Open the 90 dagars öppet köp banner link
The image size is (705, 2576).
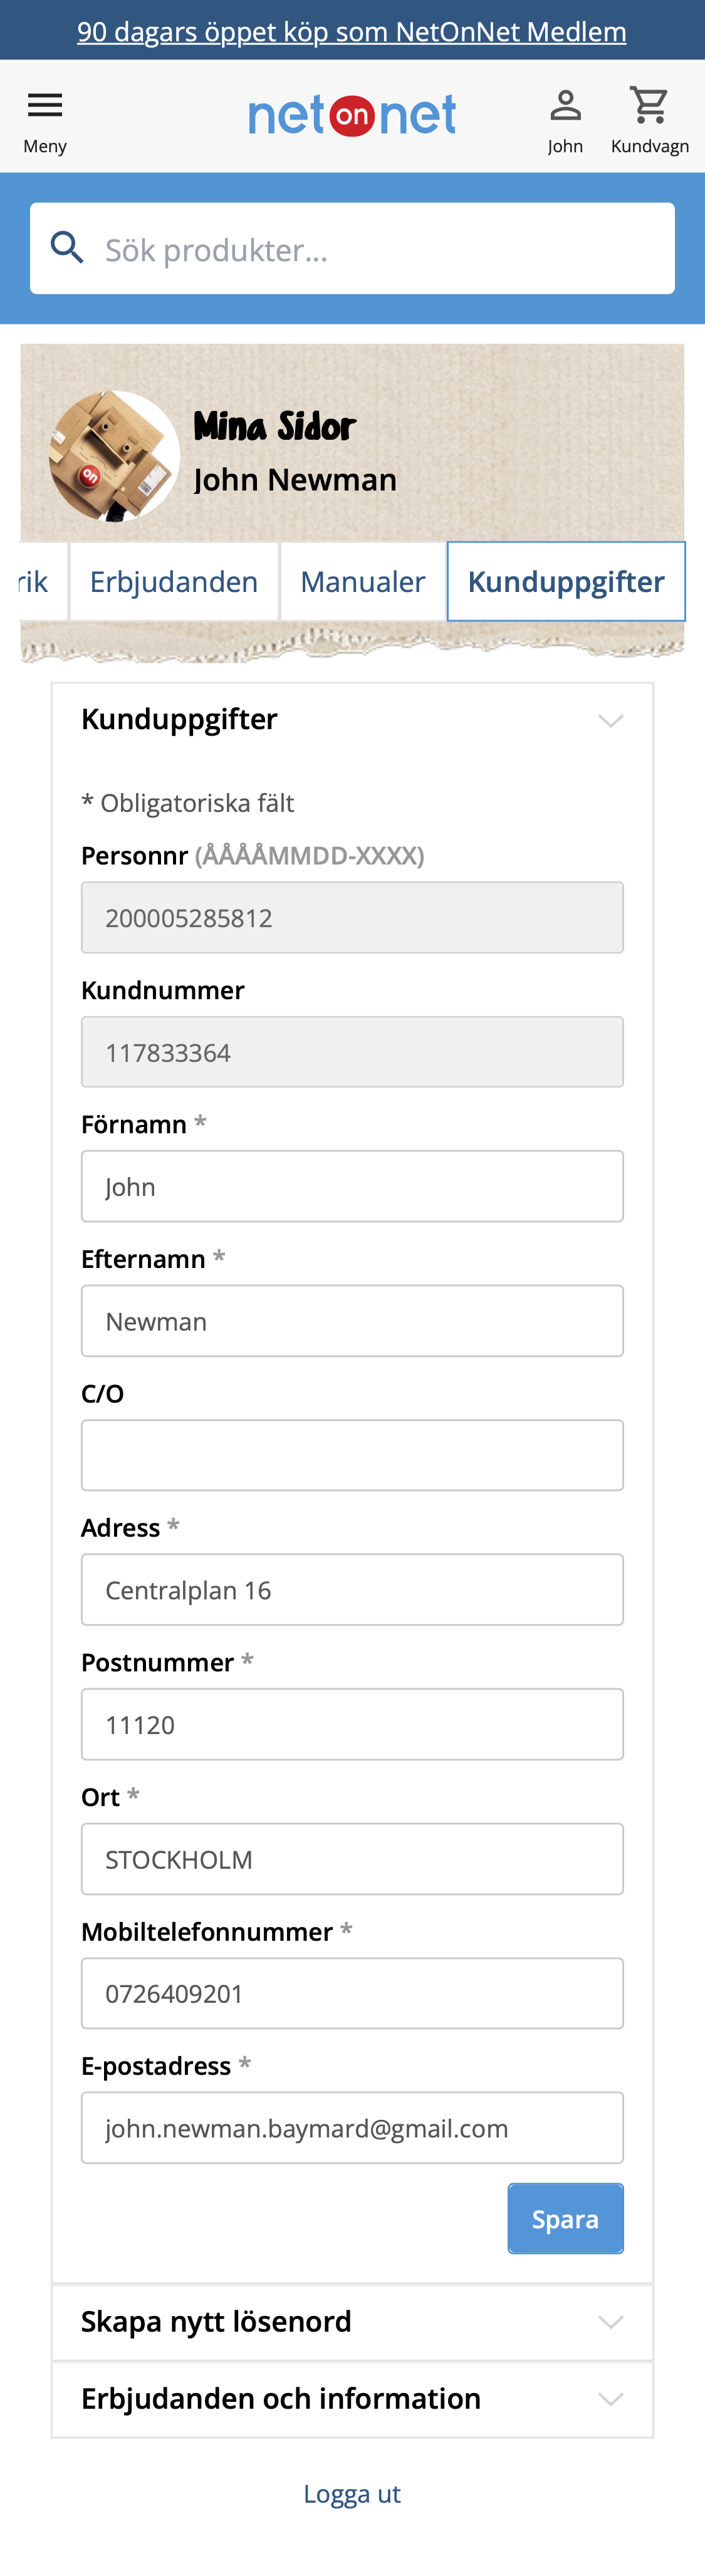[x=352, y=31]
